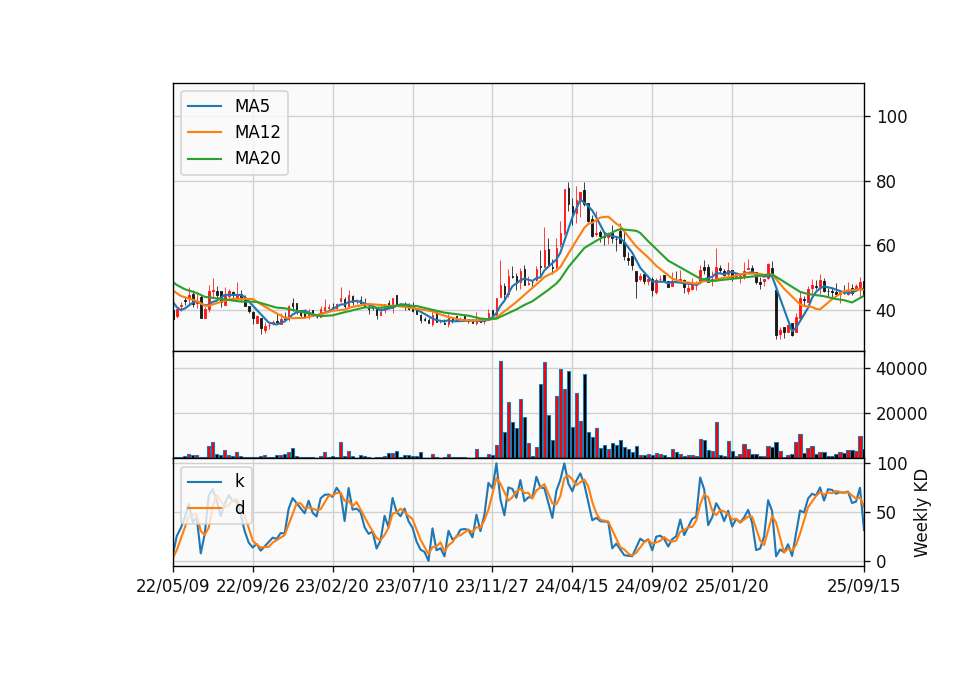The image size is (960, 690).
Task: Click the price axis value 60
Action: tap(886, 246)
